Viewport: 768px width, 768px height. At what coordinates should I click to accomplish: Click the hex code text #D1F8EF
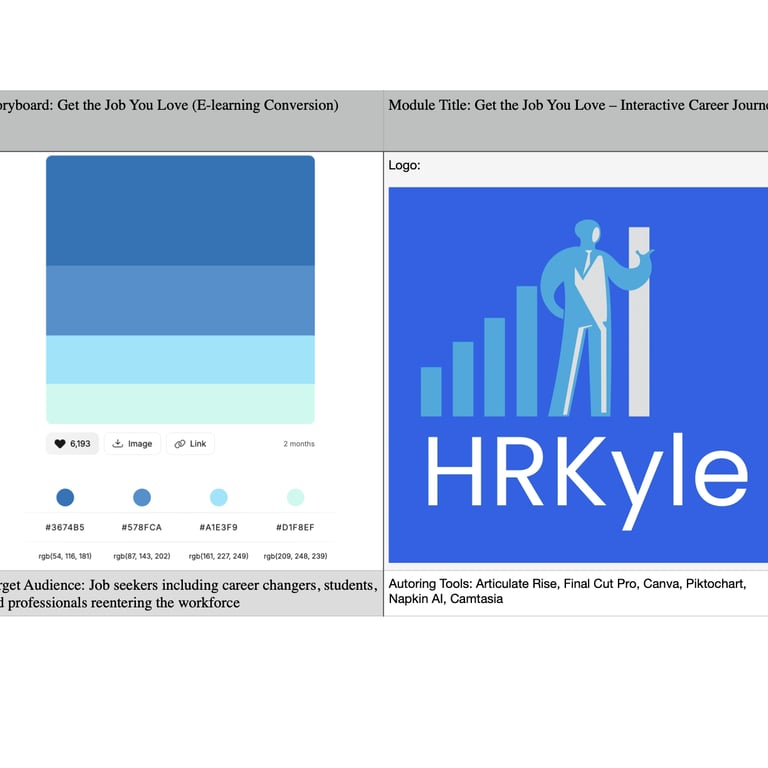(295, 528)
